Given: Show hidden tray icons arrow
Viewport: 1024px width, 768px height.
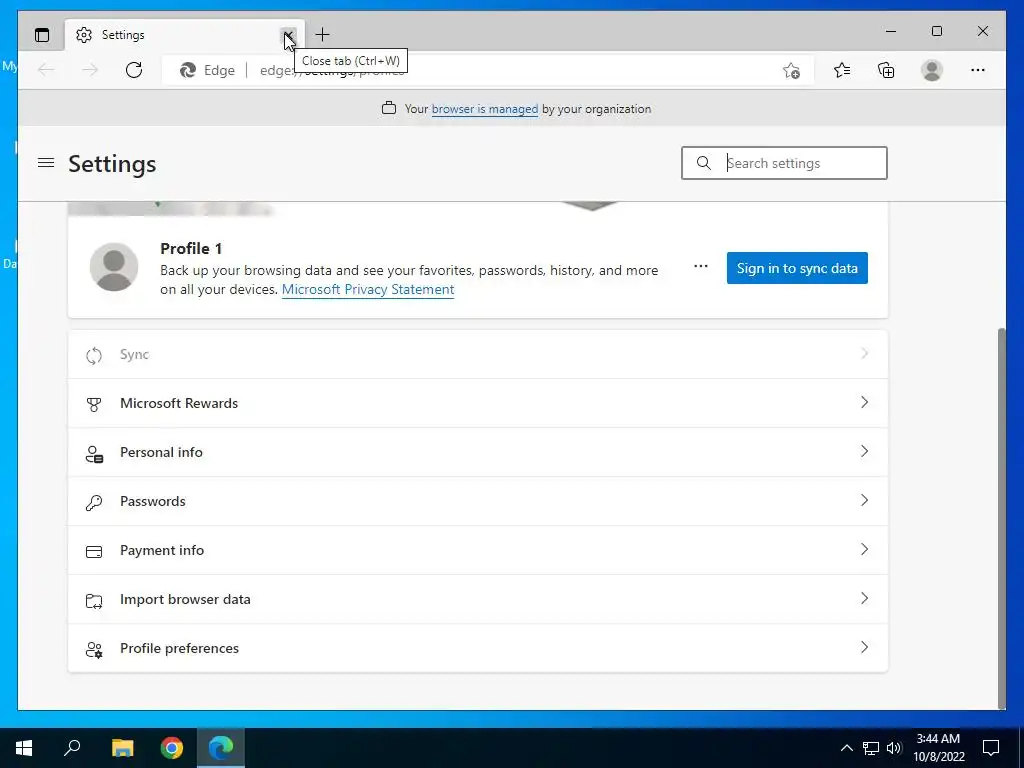Looking at the screenshot, I should pos(846,748).
